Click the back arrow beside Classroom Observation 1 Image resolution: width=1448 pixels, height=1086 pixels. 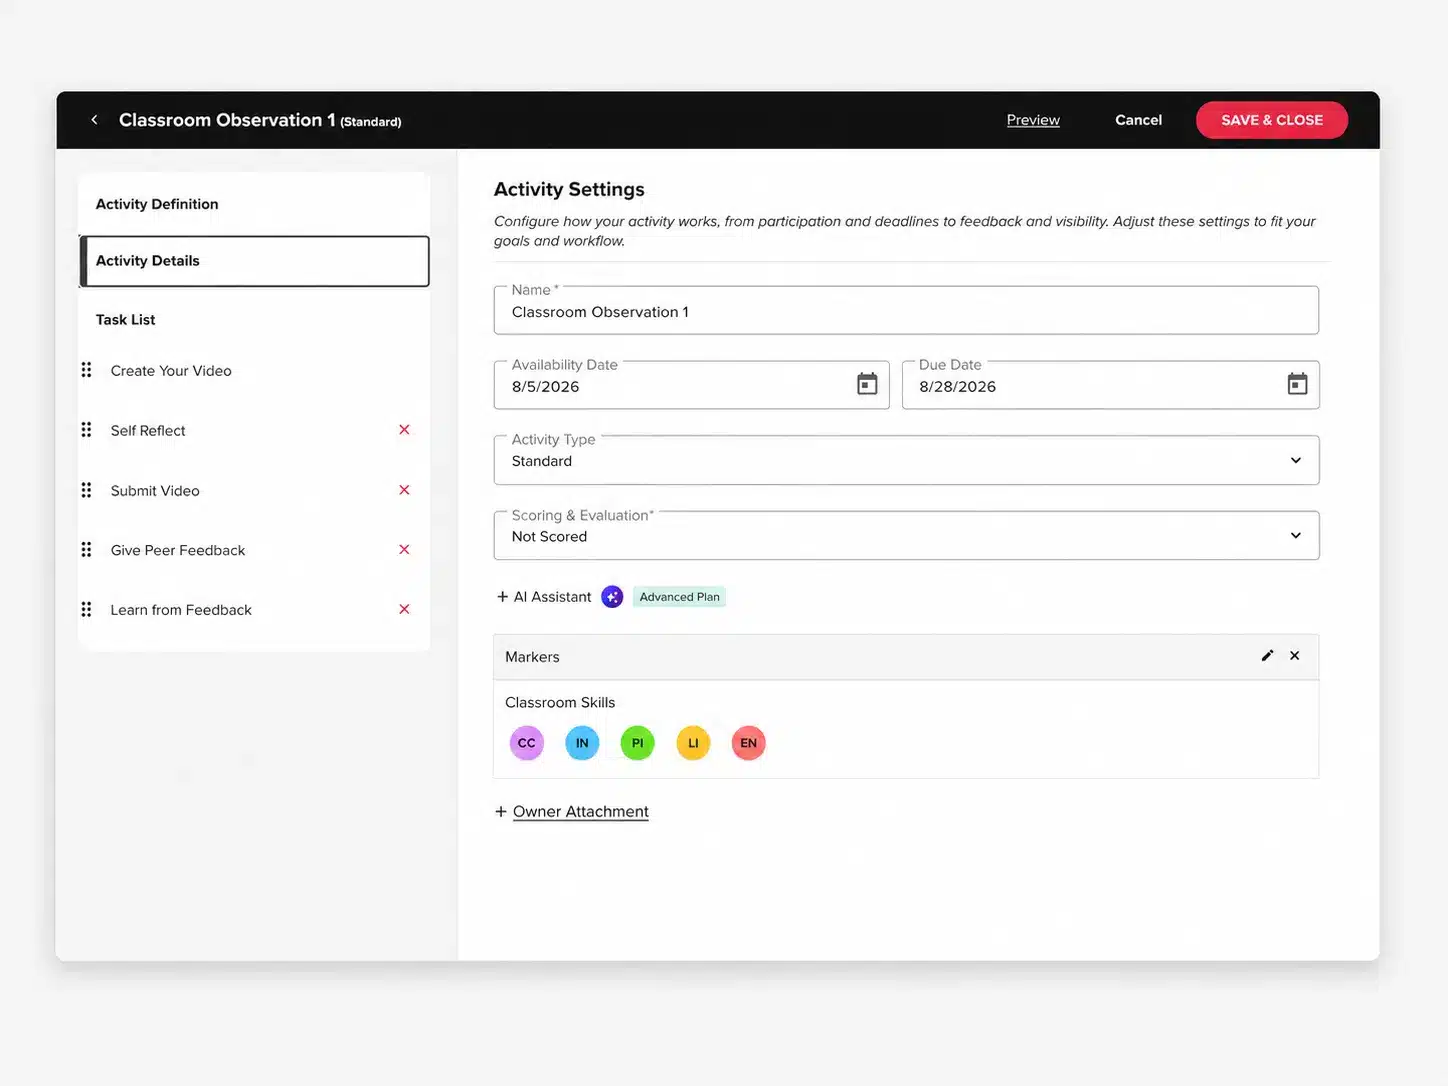pos(94,120)
